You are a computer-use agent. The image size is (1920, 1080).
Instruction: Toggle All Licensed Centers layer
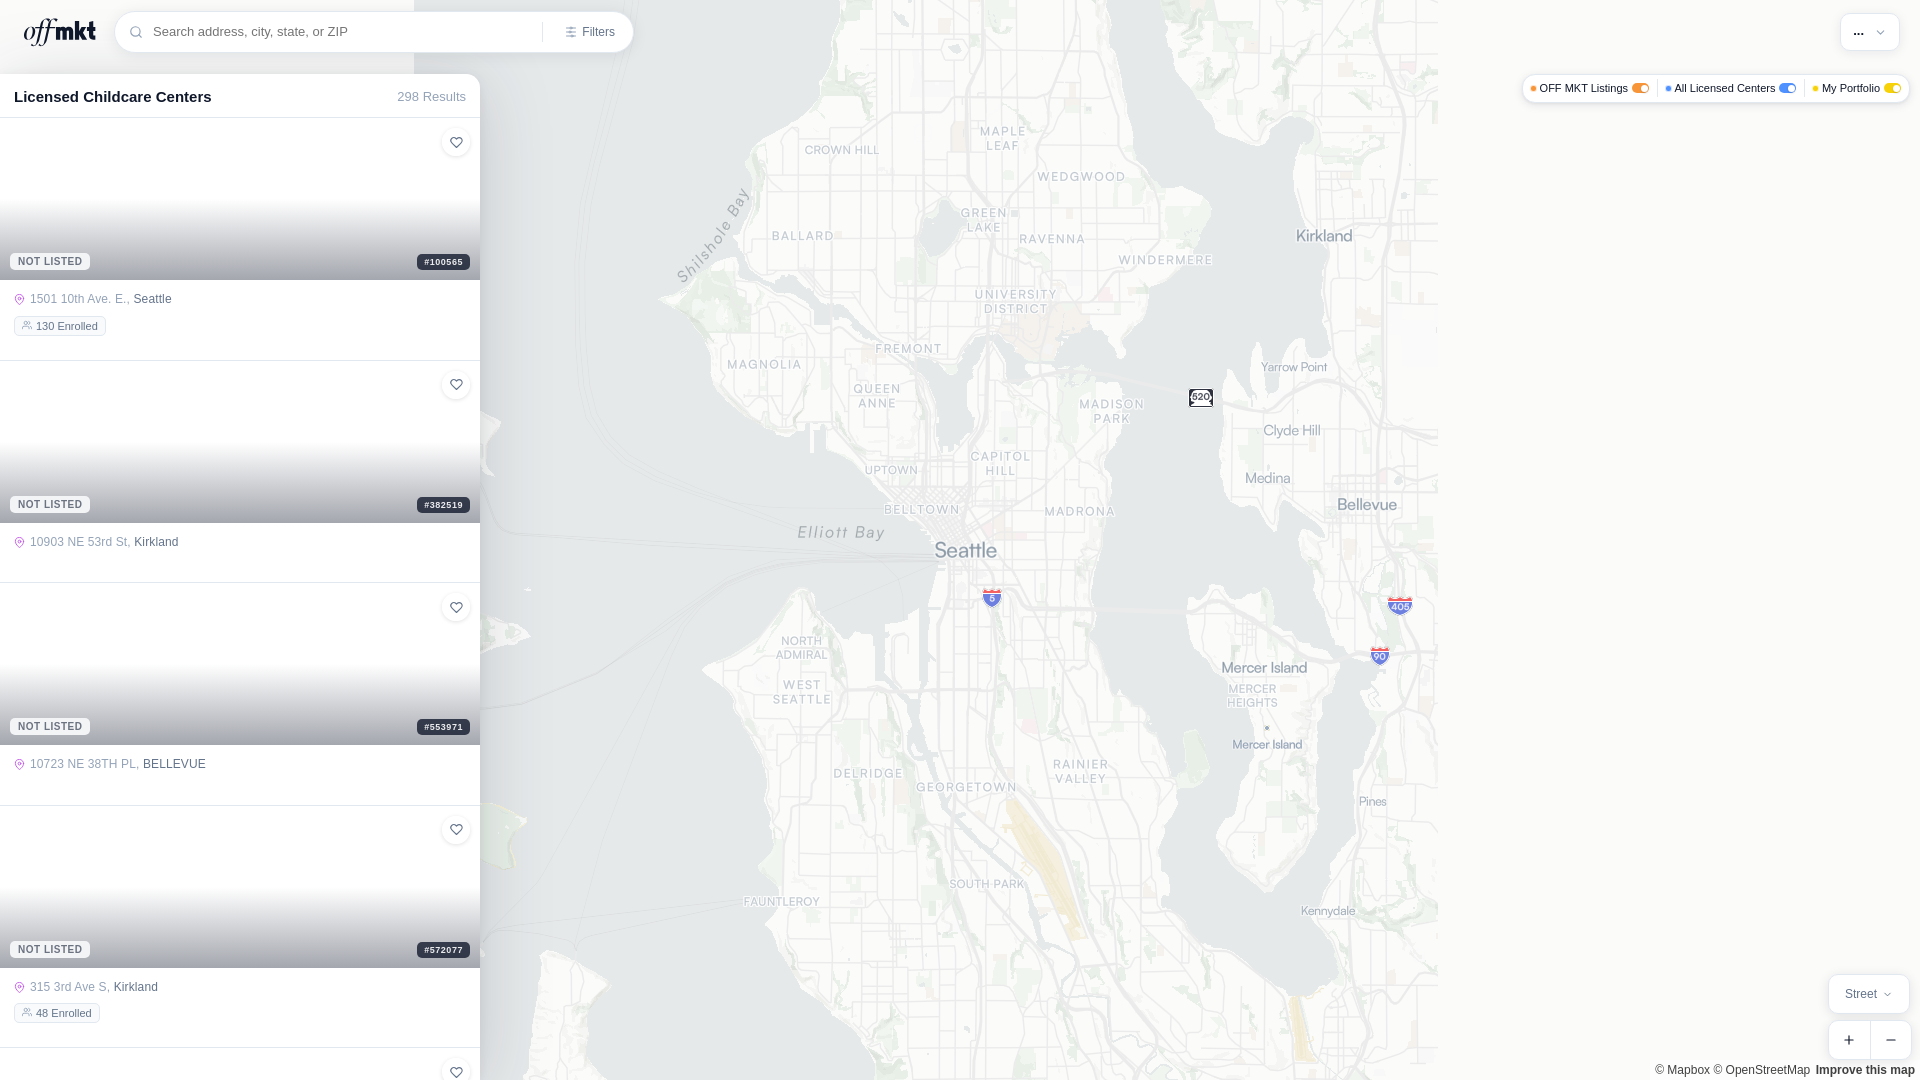pos(1788,88)
